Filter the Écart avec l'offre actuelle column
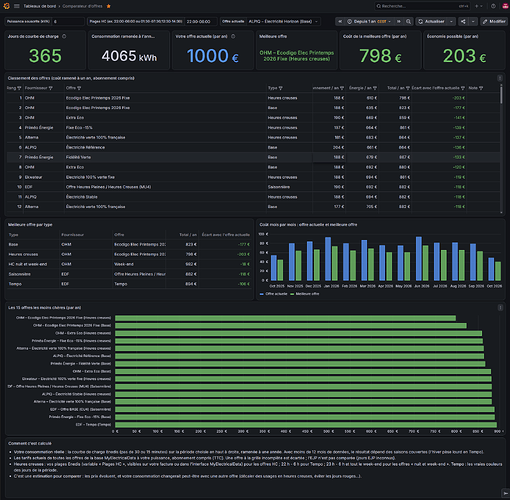The height and width of the screenshot is (500, 510). click(x=463, y=88)
